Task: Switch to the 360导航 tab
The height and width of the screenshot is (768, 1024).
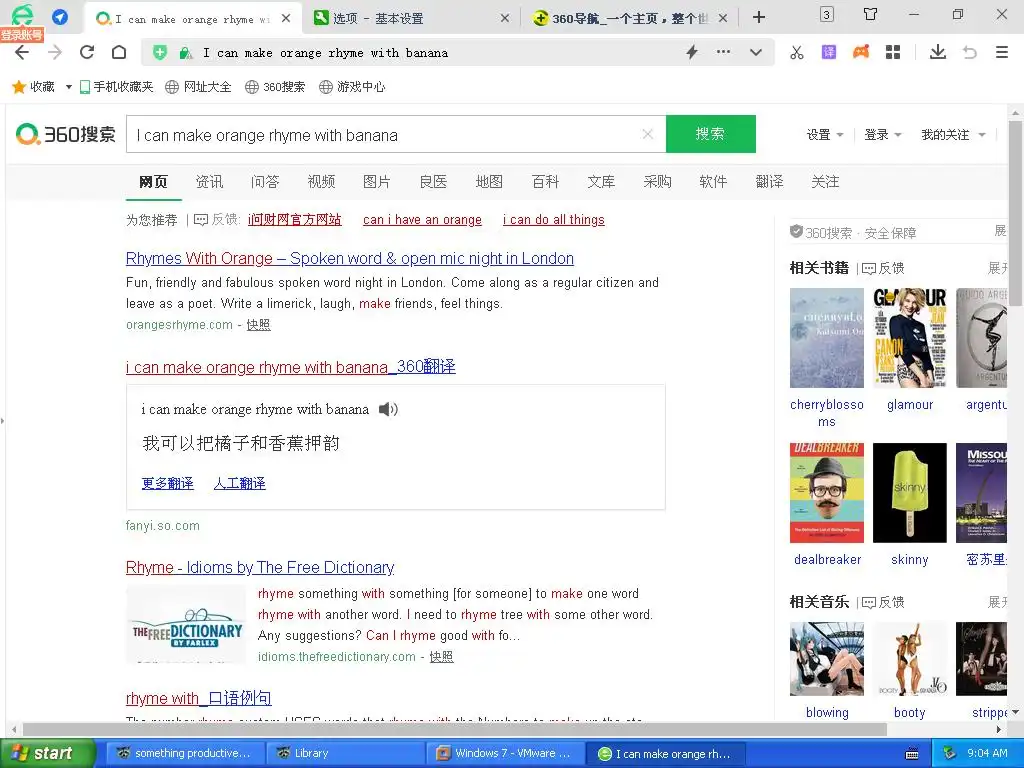Action: tap(630, 18)
